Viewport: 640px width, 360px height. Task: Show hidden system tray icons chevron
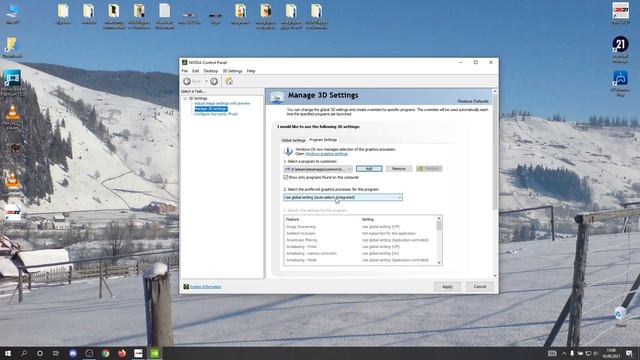coord(564,353)
